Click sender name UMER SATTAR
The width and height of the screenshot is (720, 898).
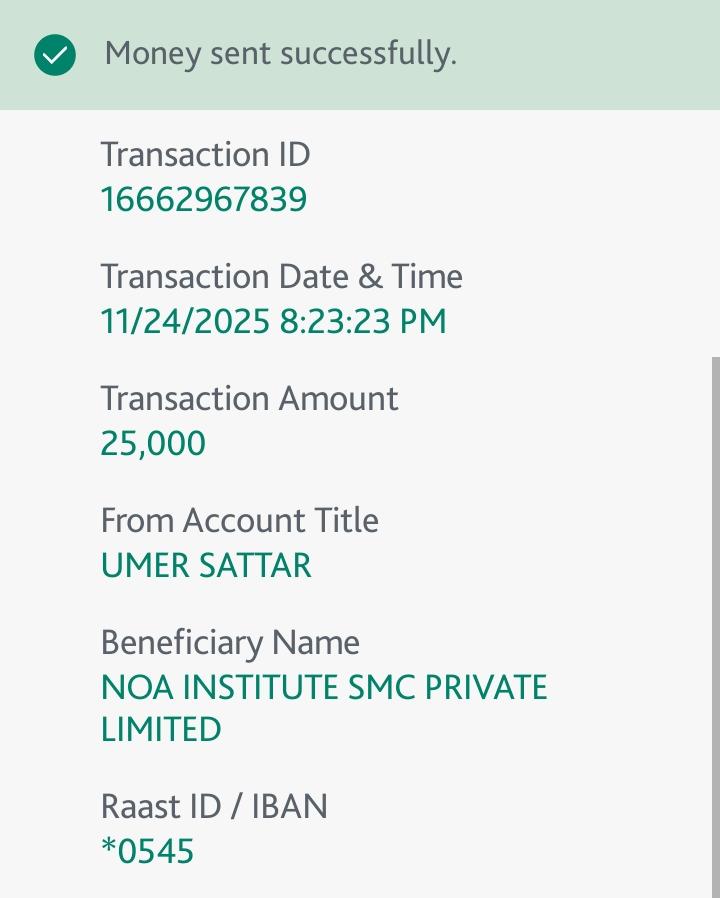[x=206, y=566]
